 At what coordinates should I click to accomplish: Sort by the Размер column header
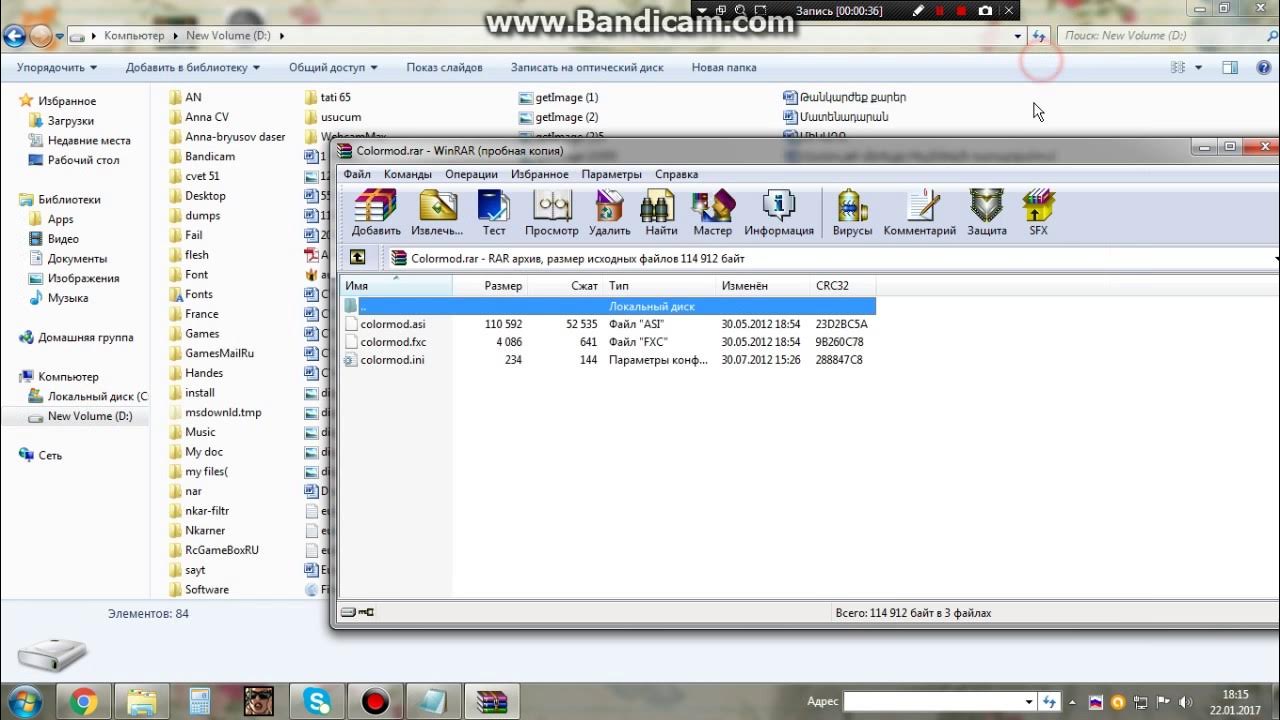coord(490,286)
